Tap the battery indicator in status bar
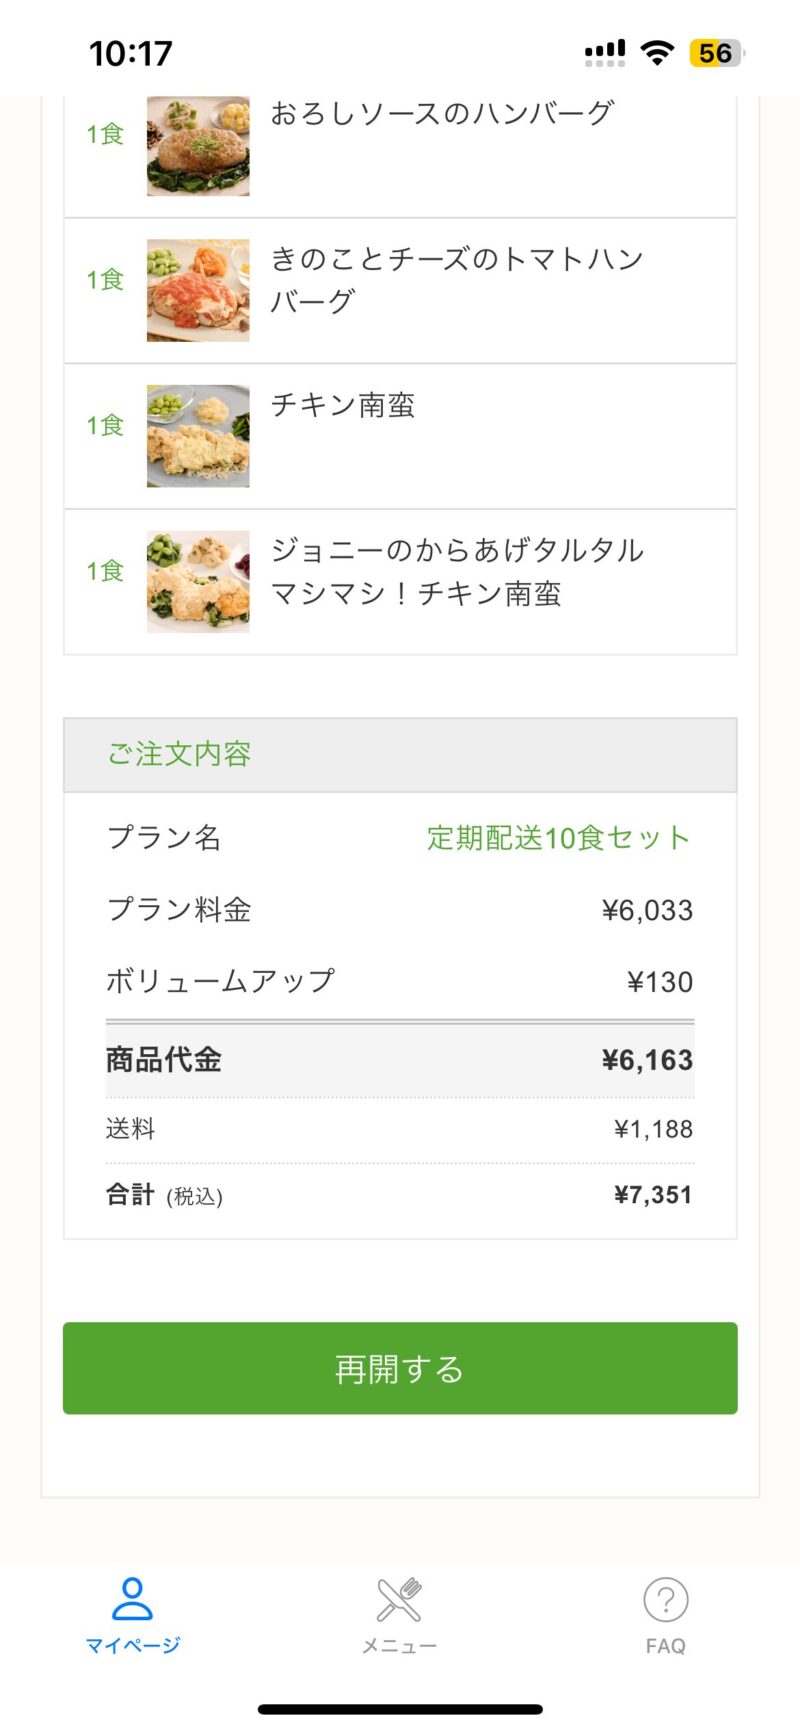 (716, 53)
